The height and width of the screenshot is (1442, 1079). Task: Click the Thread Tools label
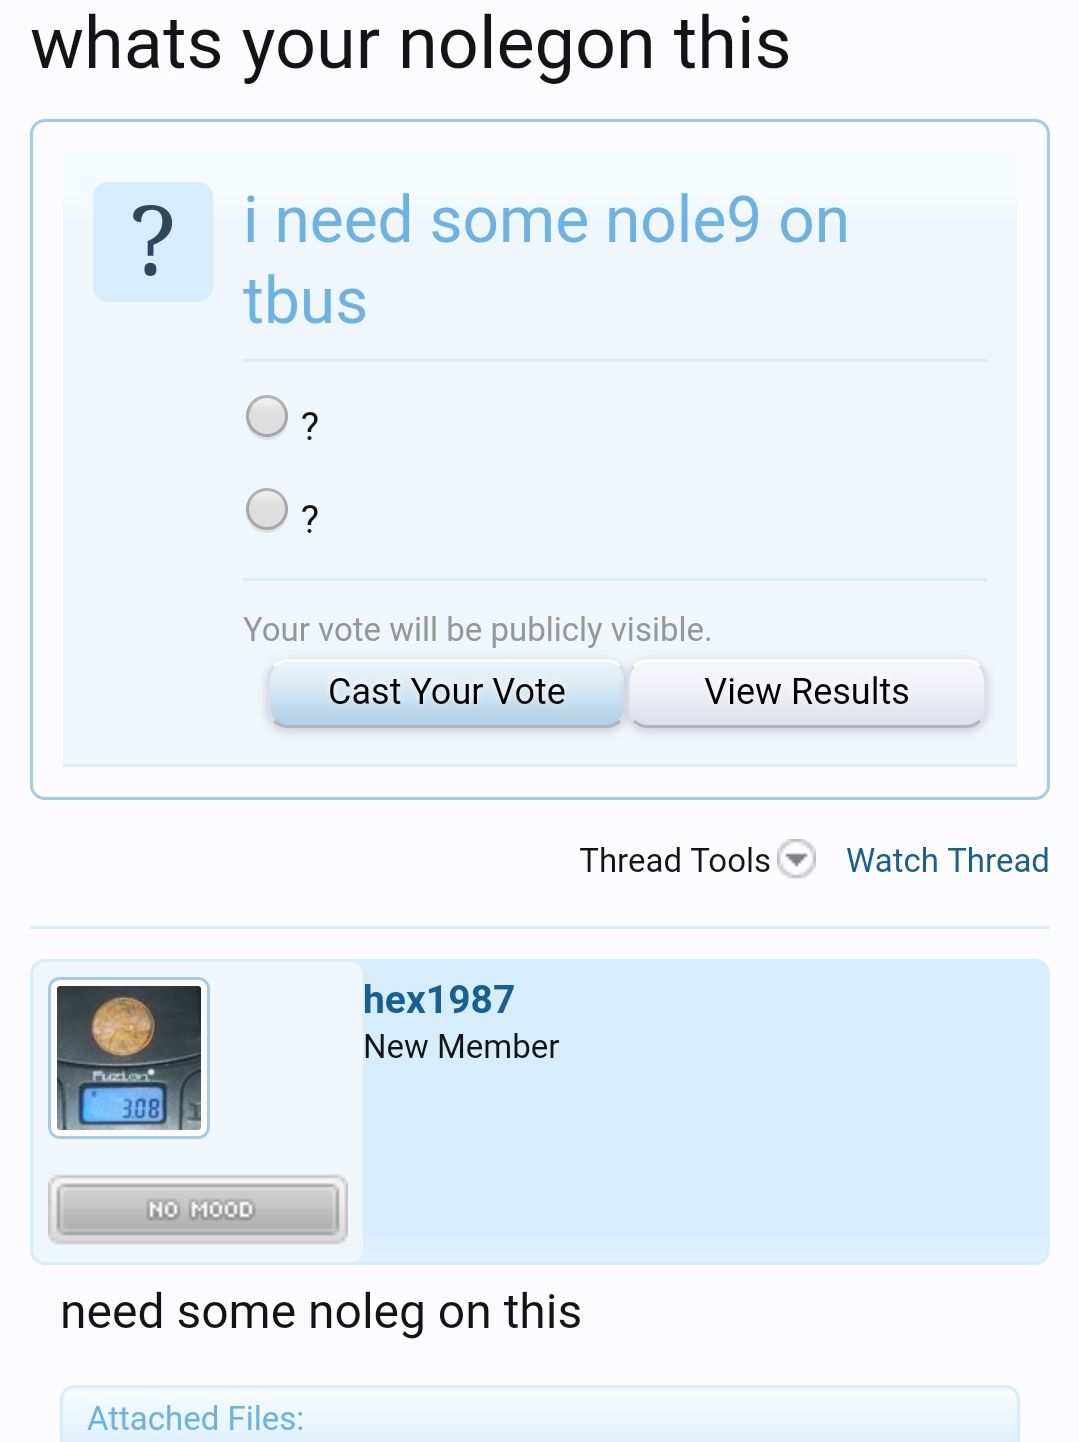pyautogui.click(x=674, y=860)
